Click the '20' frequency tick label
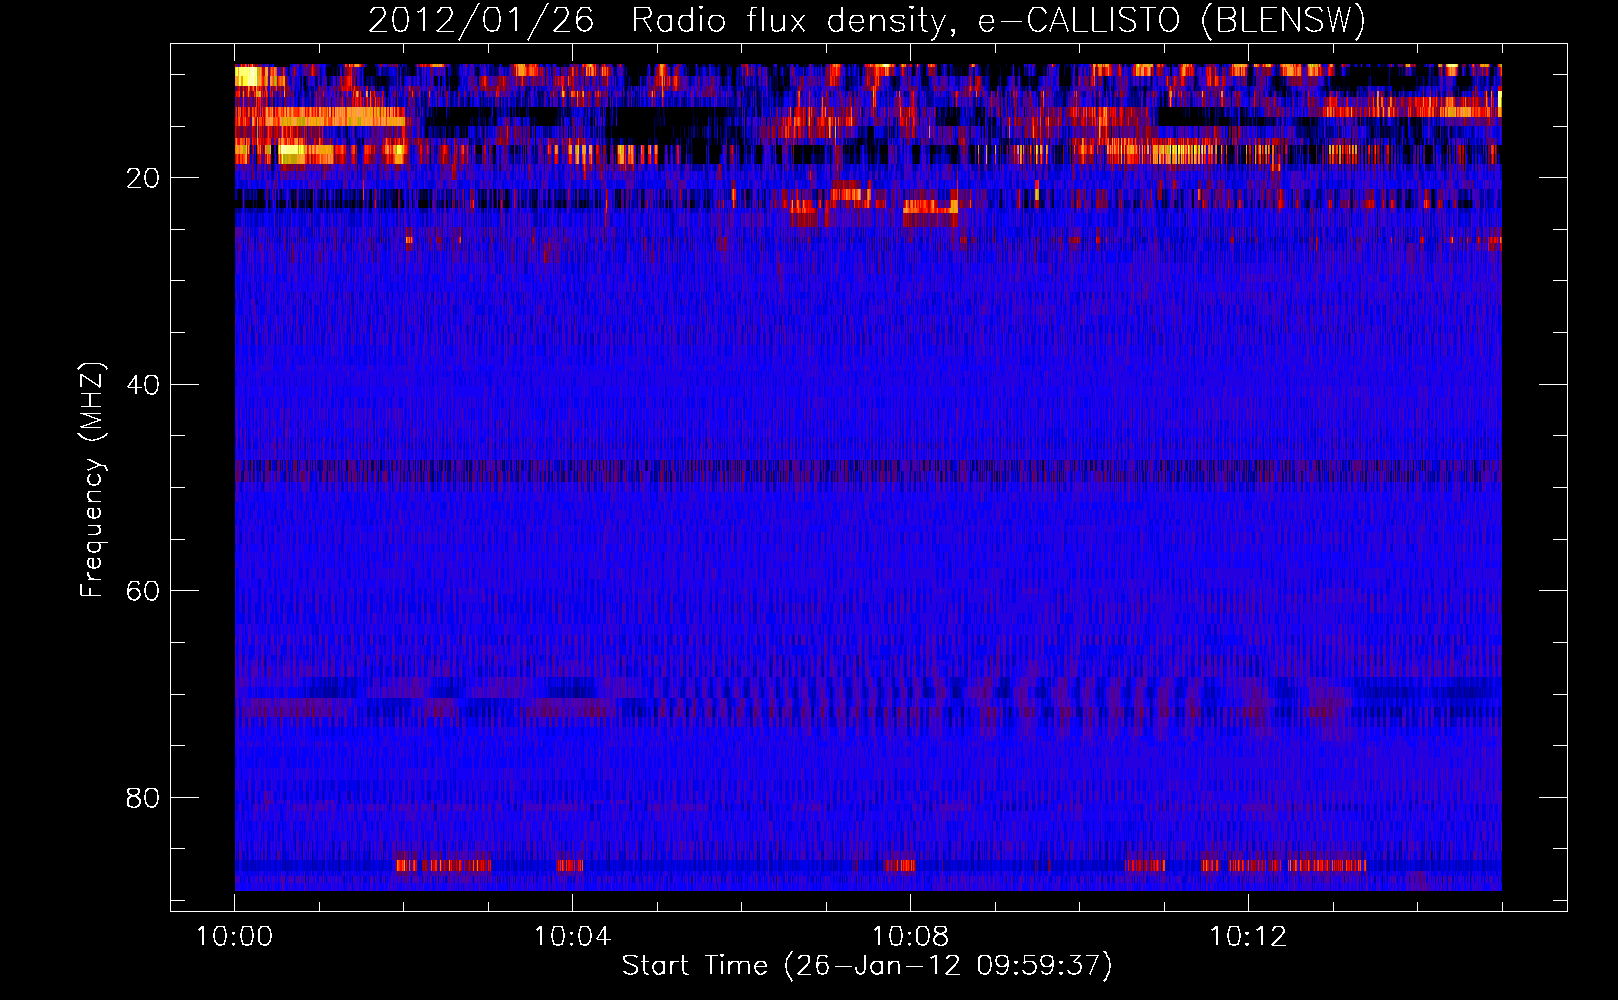 (x=143, y=178)
